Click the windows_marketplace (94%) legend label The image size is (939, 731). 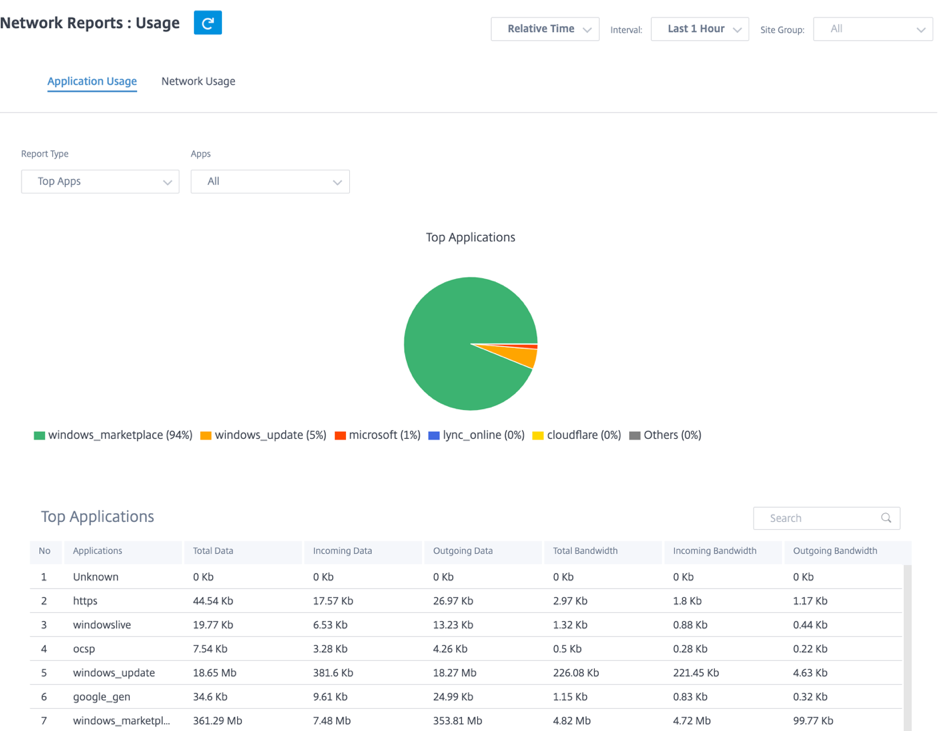pos(120,435)
